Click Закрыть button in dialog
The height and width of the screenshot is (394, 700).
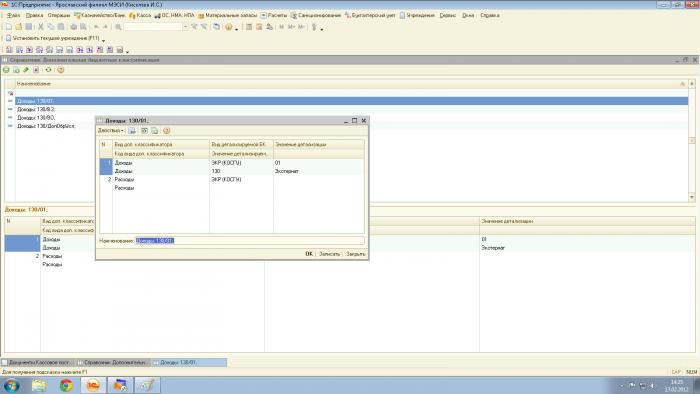[356, 254]
